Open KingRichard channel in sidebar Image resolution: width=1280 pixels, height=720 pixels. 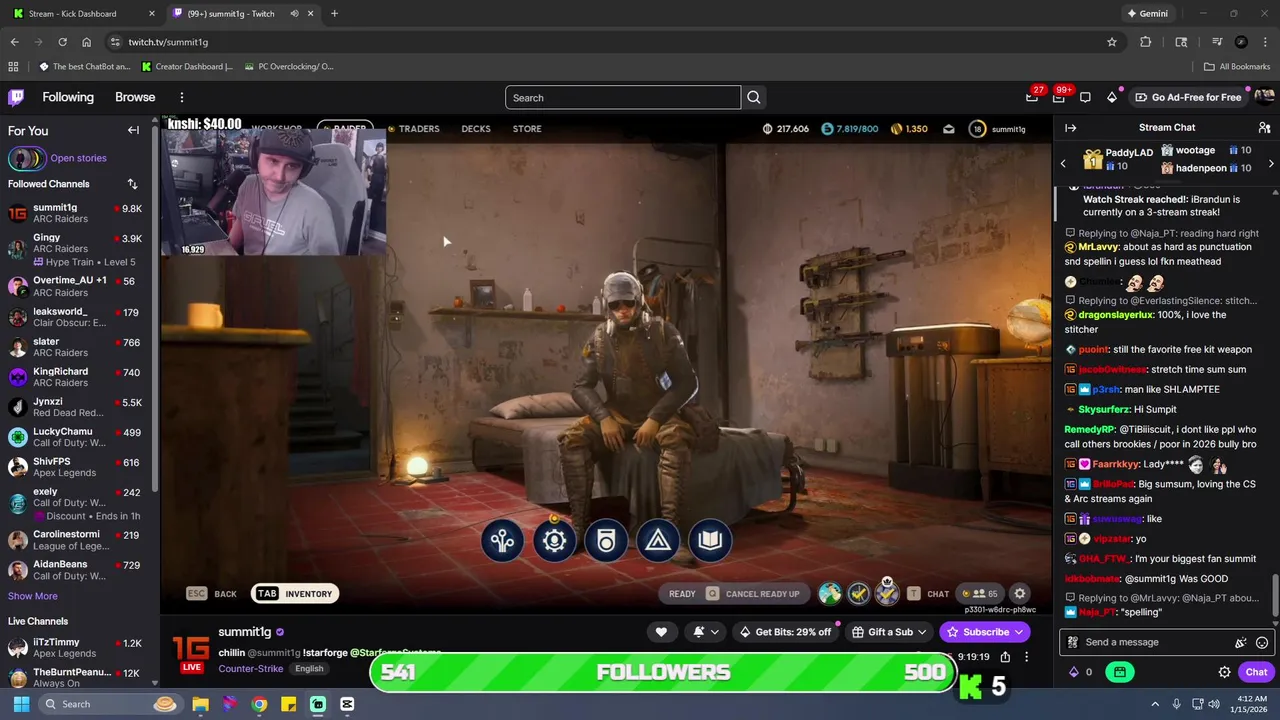pos(75,377)
